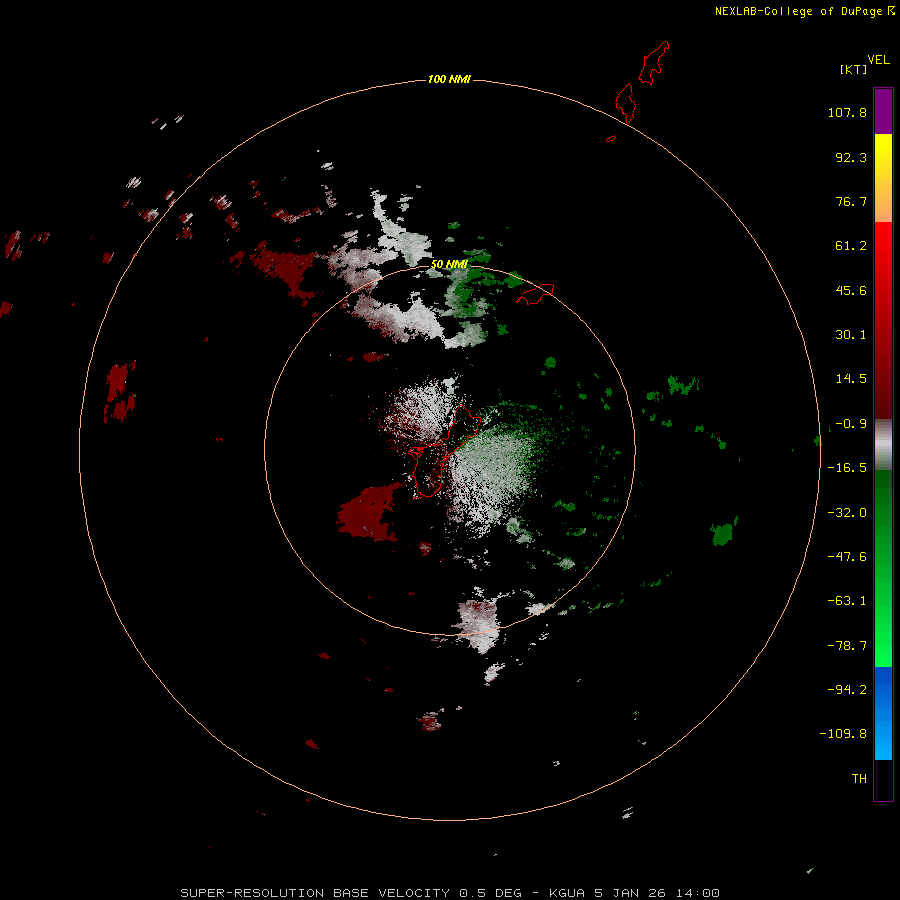The height and width of the screenshot is (900, 900).
Task: Select the 30.1 value on velocity scale
Action: [x=851, y=335]
